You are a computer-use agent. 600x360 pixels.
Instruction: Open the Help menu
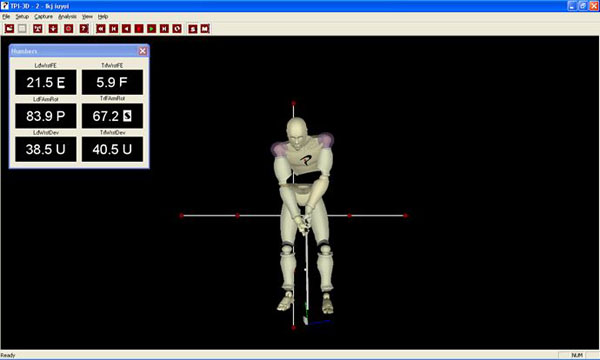(x=103, y=17)
